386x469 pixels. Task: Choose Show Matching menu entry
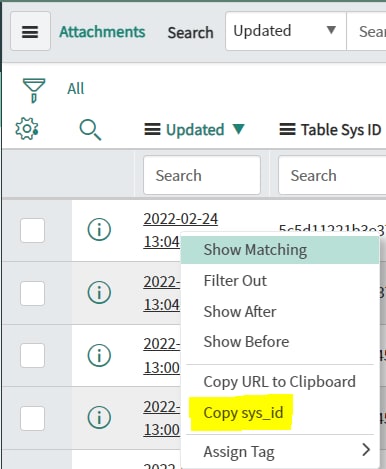coord(280,250)
